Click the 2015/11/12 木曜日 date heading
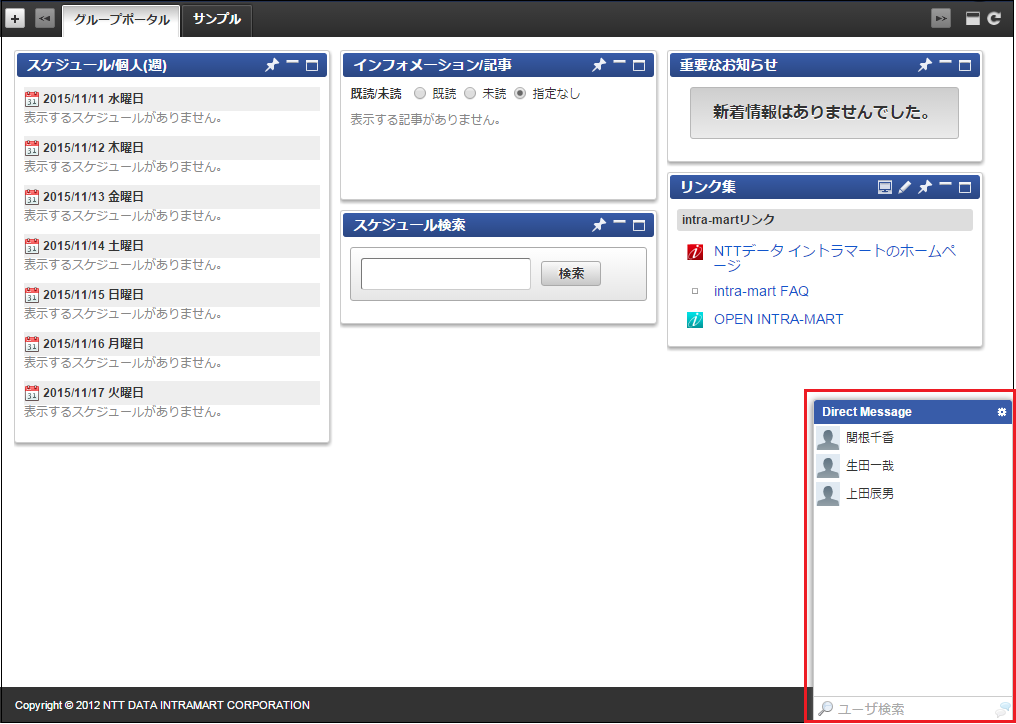Viewport: 1016px width, 724px height. point(172,148)
